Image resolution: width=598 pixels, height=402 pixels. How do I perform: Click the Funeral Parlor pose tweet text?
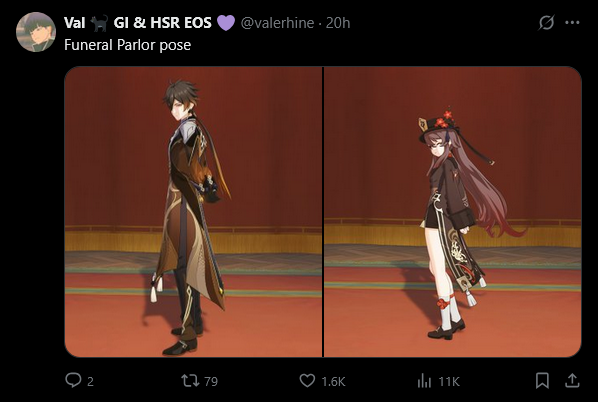tap(127, 45)
